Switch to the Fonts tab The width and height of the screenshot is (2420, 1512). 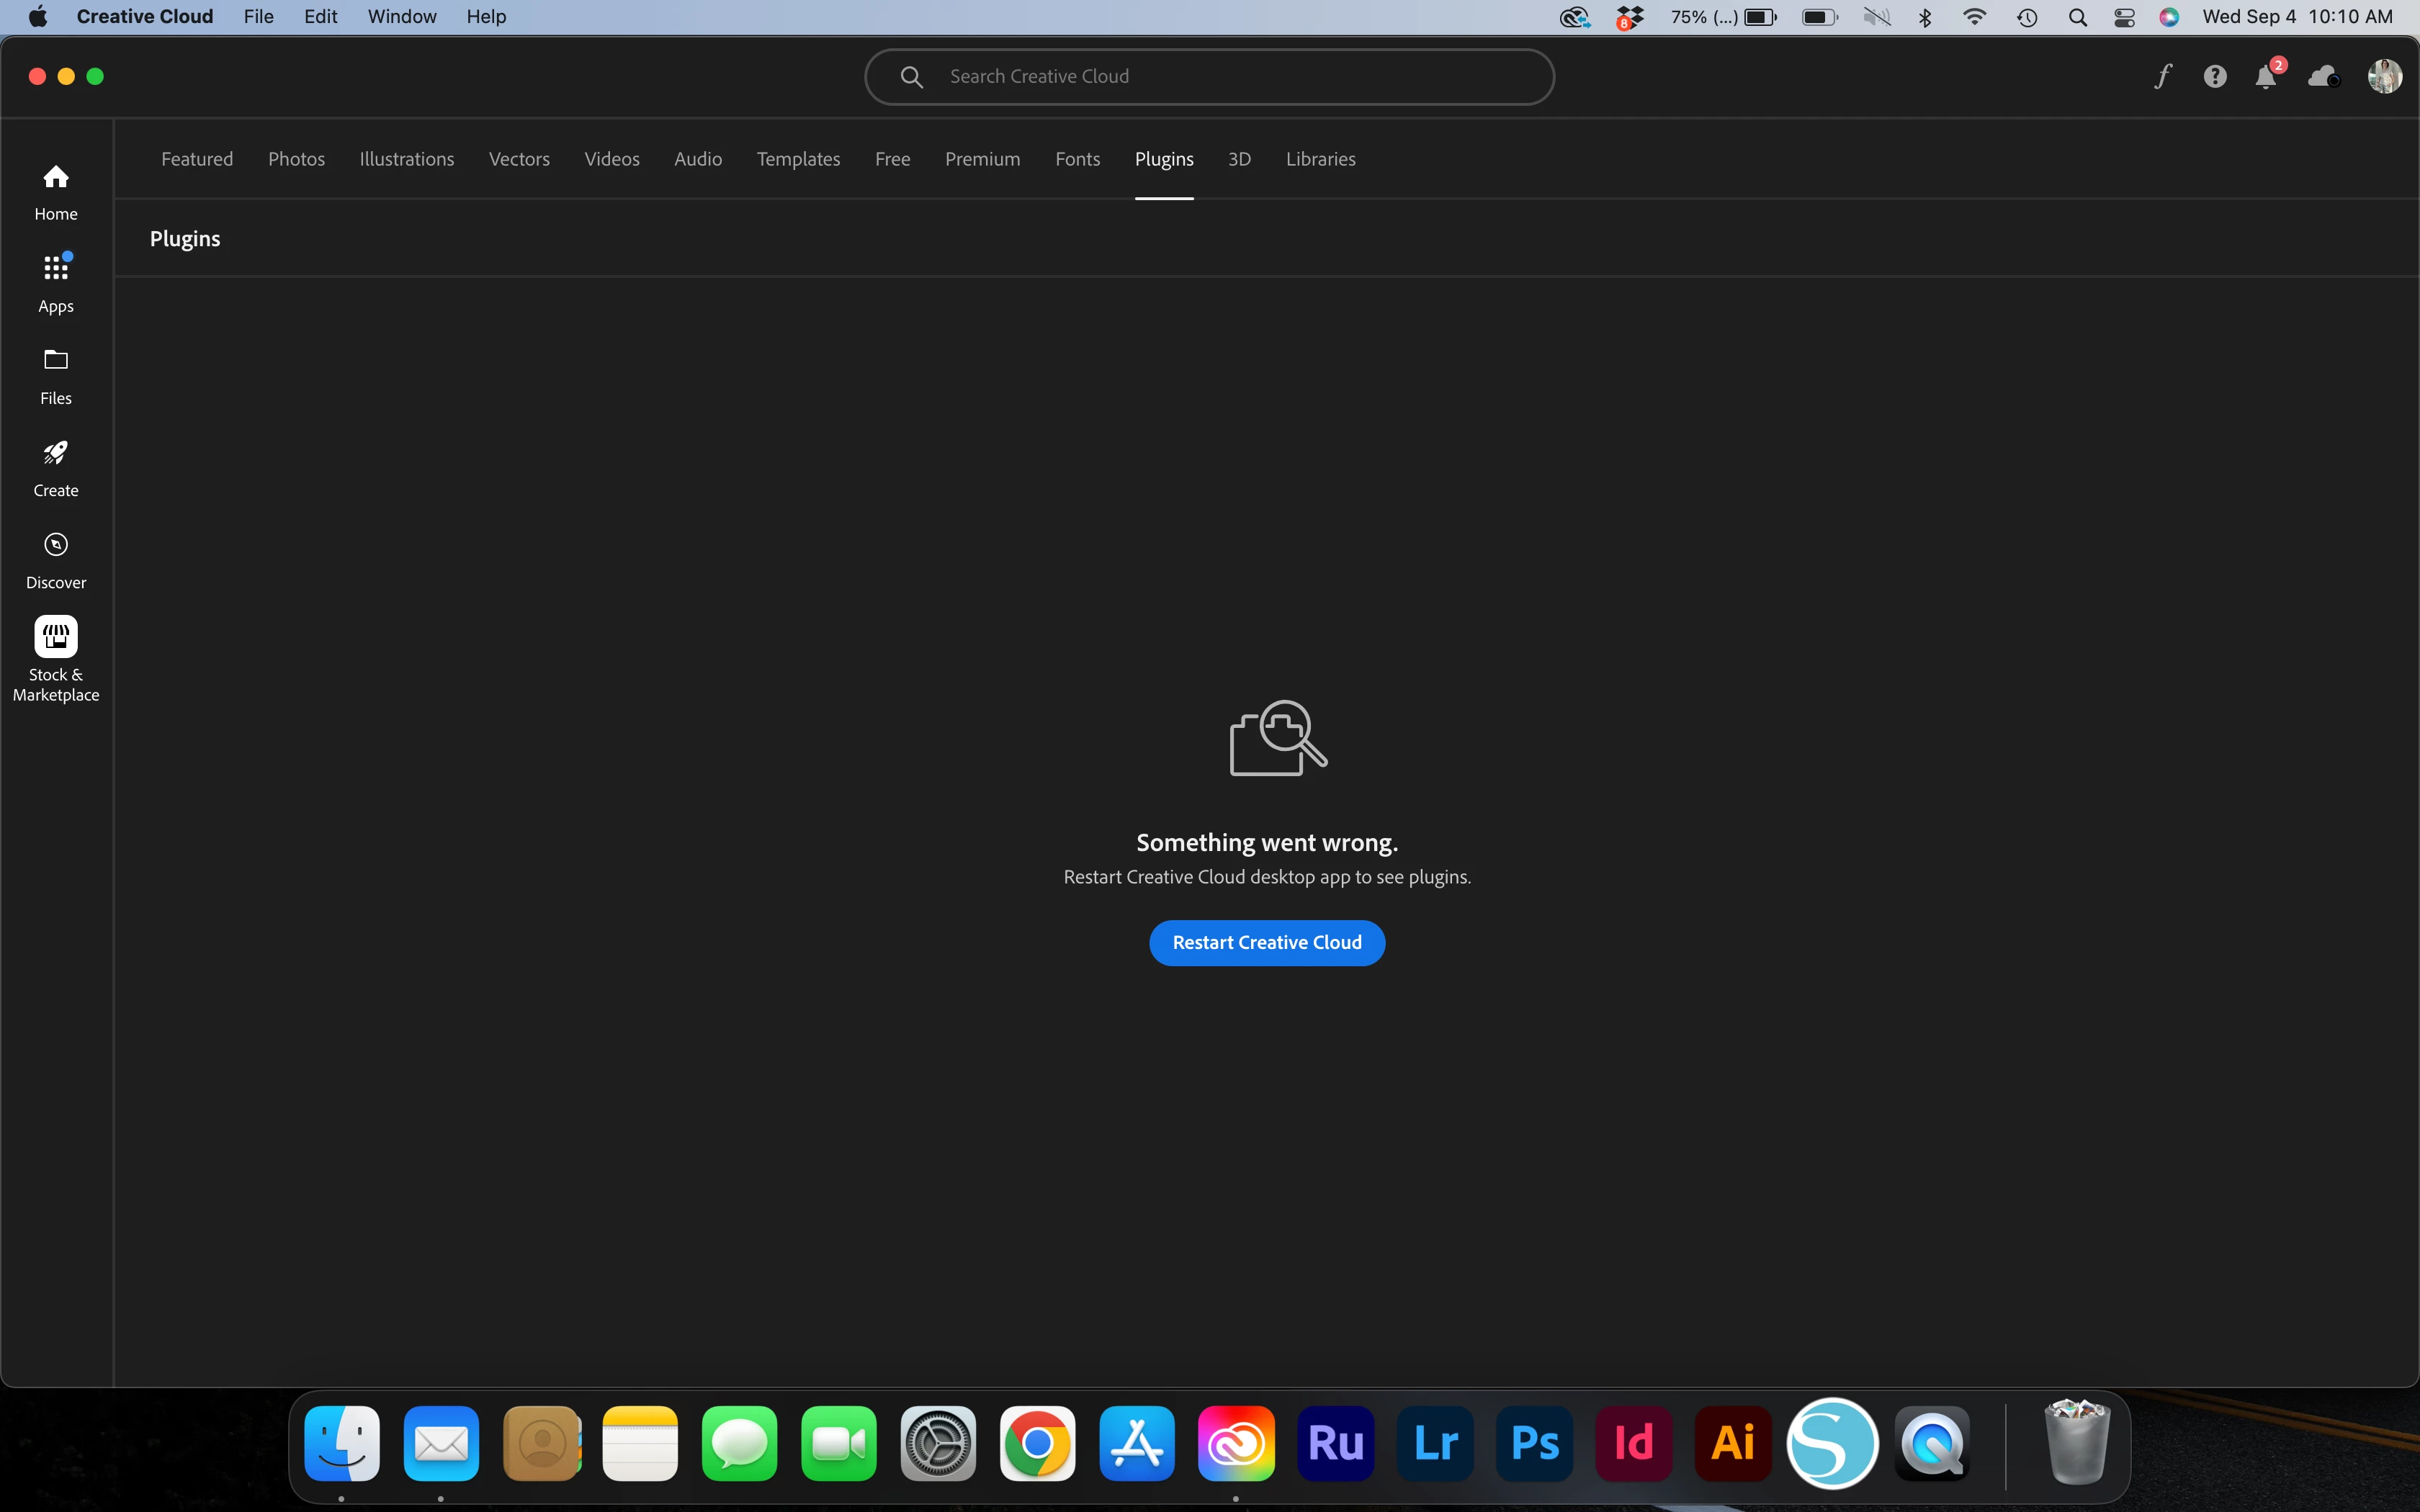point(1077,159)
